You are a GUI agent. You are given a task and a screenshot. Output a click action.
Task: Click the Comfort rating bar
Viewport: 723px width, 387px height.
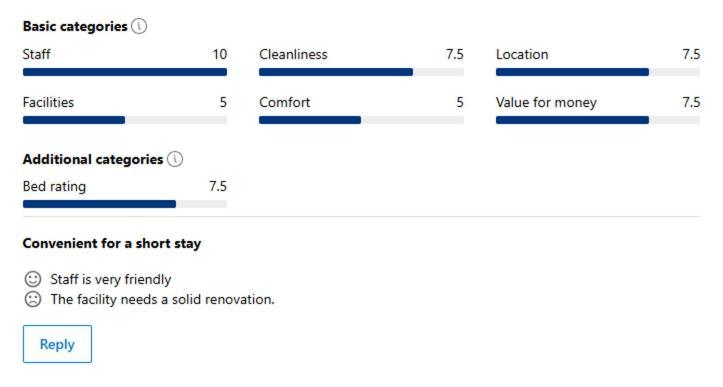[x=361, y=120]
